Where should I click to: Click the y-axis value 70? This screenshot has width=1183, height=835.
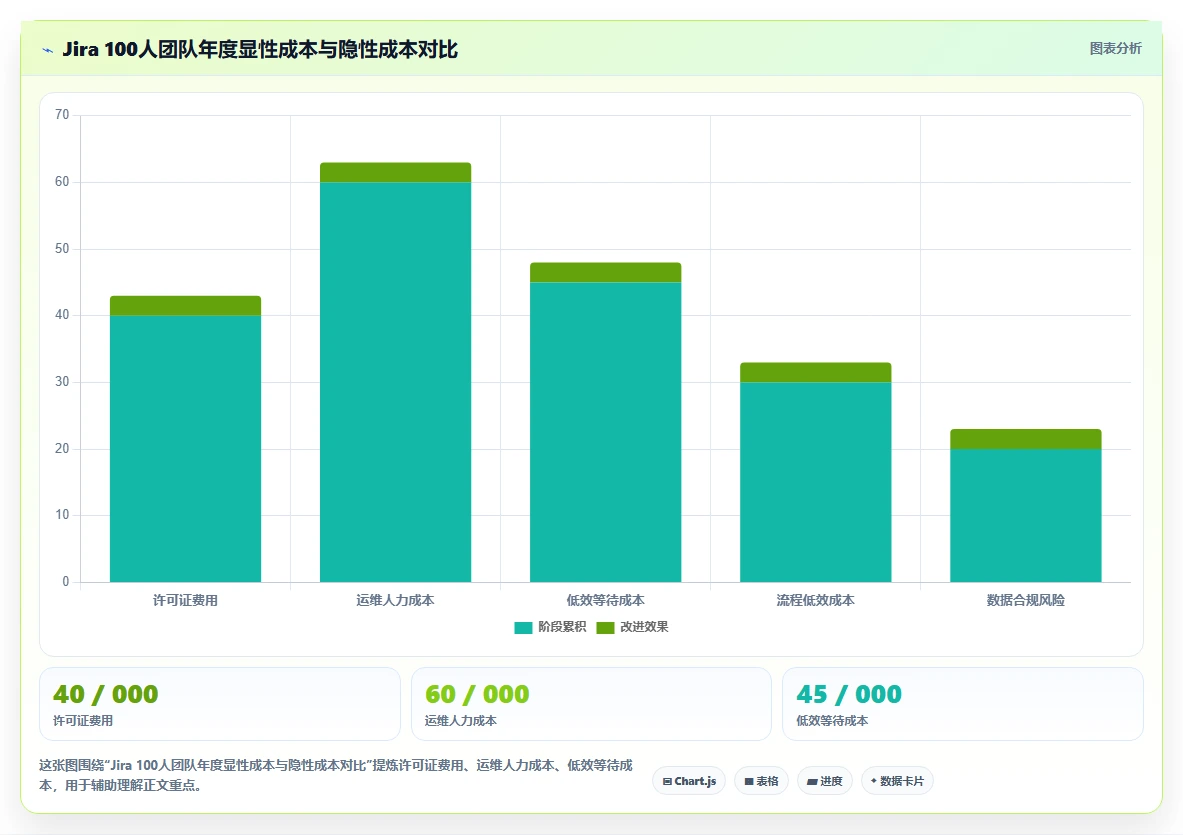point(62,115)
